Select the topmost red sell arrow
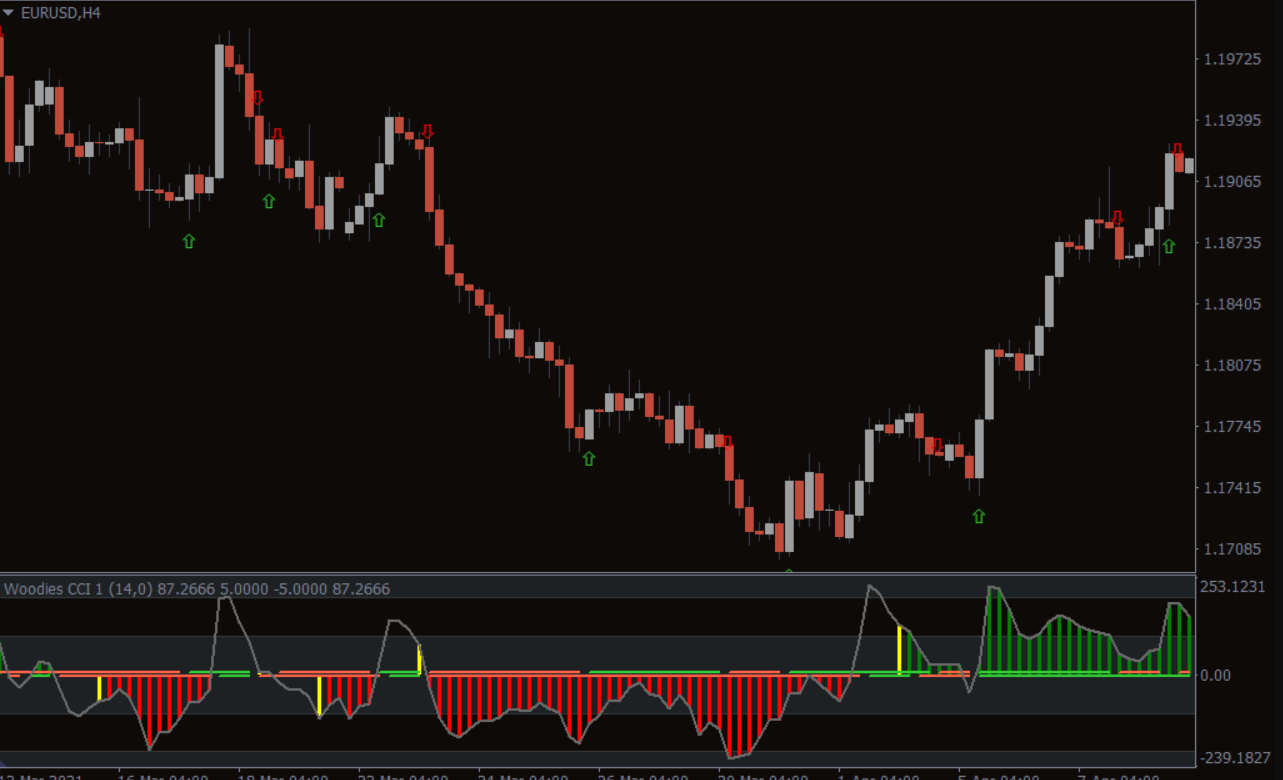The image size is (1283, 780). point(258,97)
